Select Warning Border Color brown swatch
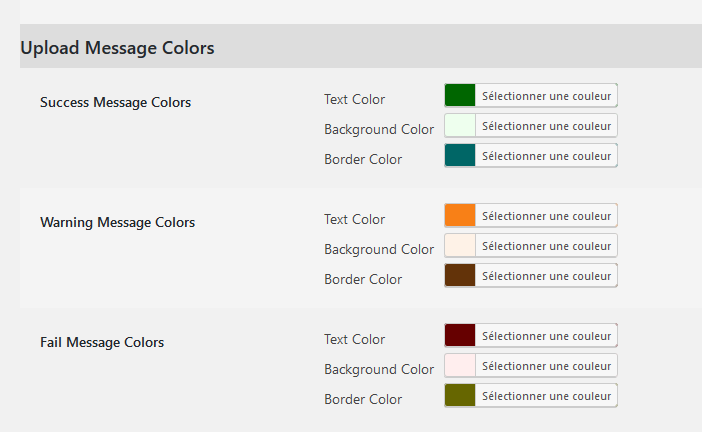This screenshot has width=702, height=432. coord(460,275)
